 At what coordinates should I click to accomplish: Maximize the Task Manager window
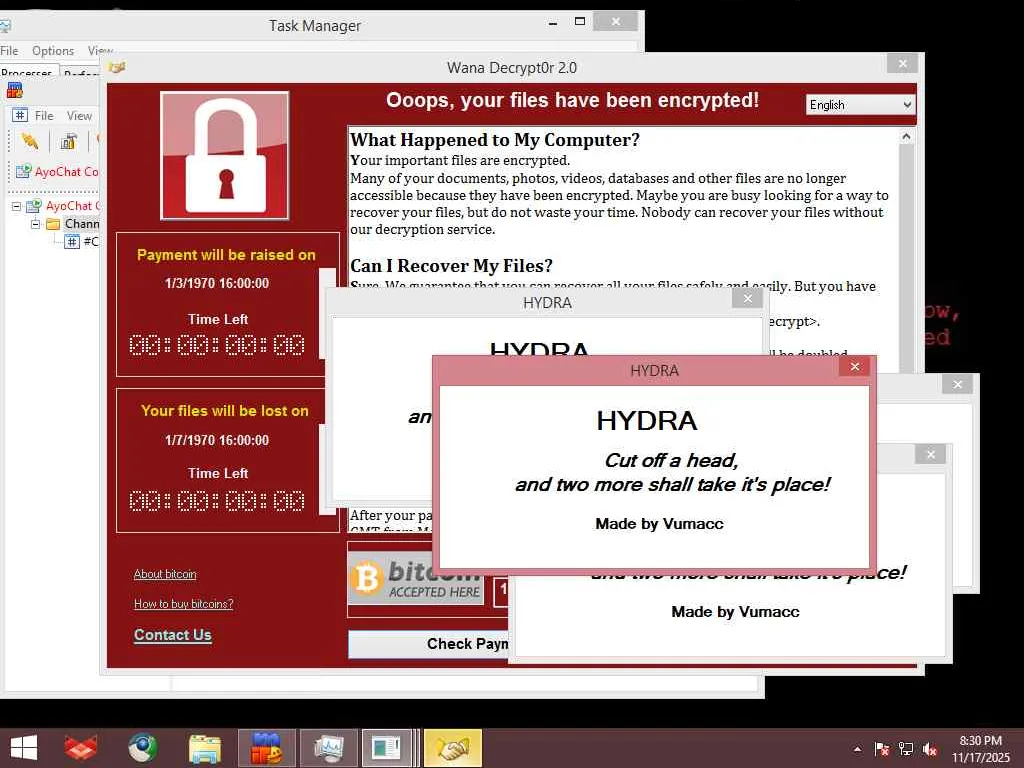[579, 22]
